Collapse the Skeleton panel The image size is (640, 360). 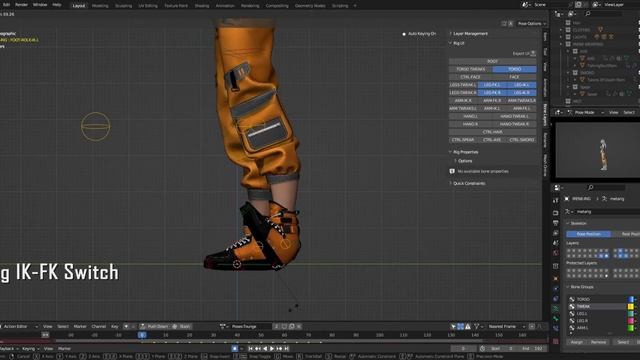click(x=577, y=223)
